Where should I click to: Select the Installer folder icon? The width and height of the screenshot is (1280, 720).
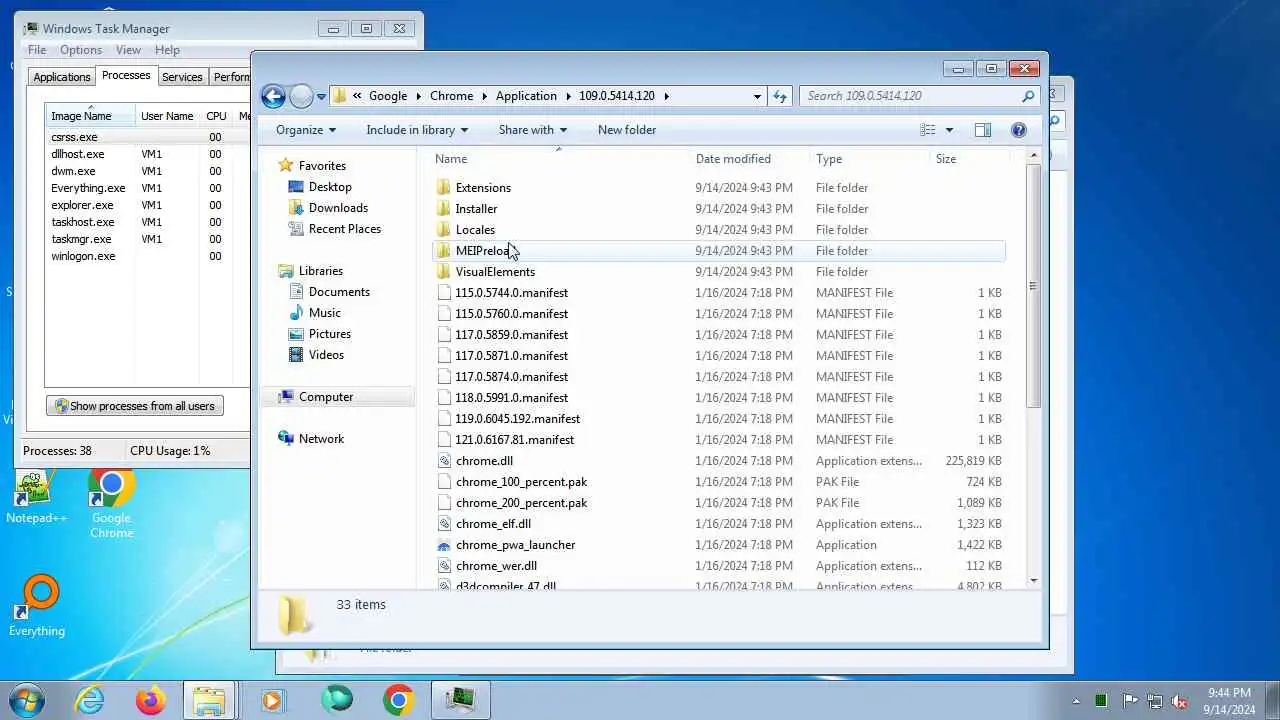[x=444, y=209]
